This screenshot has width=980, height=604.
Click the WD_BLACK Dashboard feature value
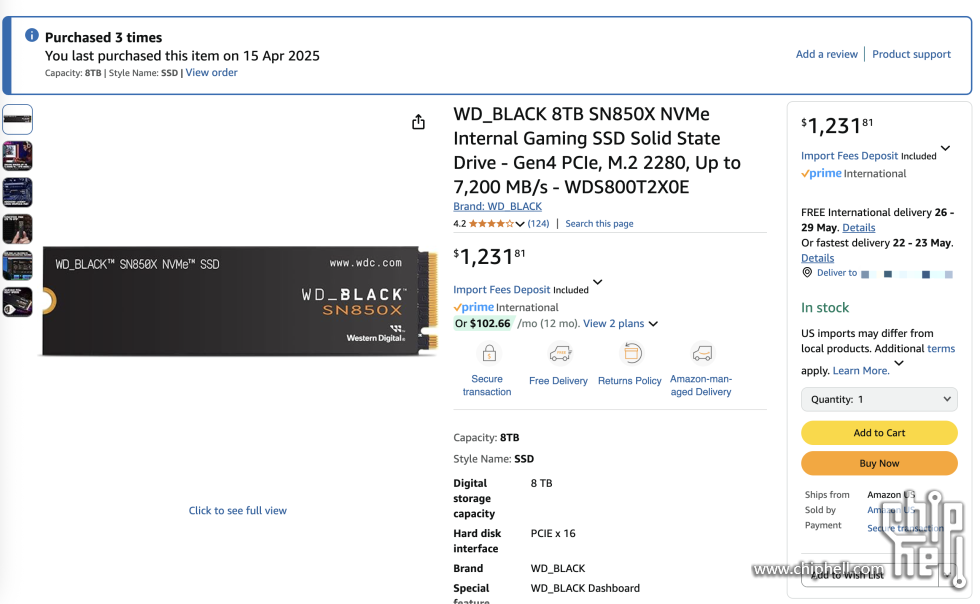585,588
